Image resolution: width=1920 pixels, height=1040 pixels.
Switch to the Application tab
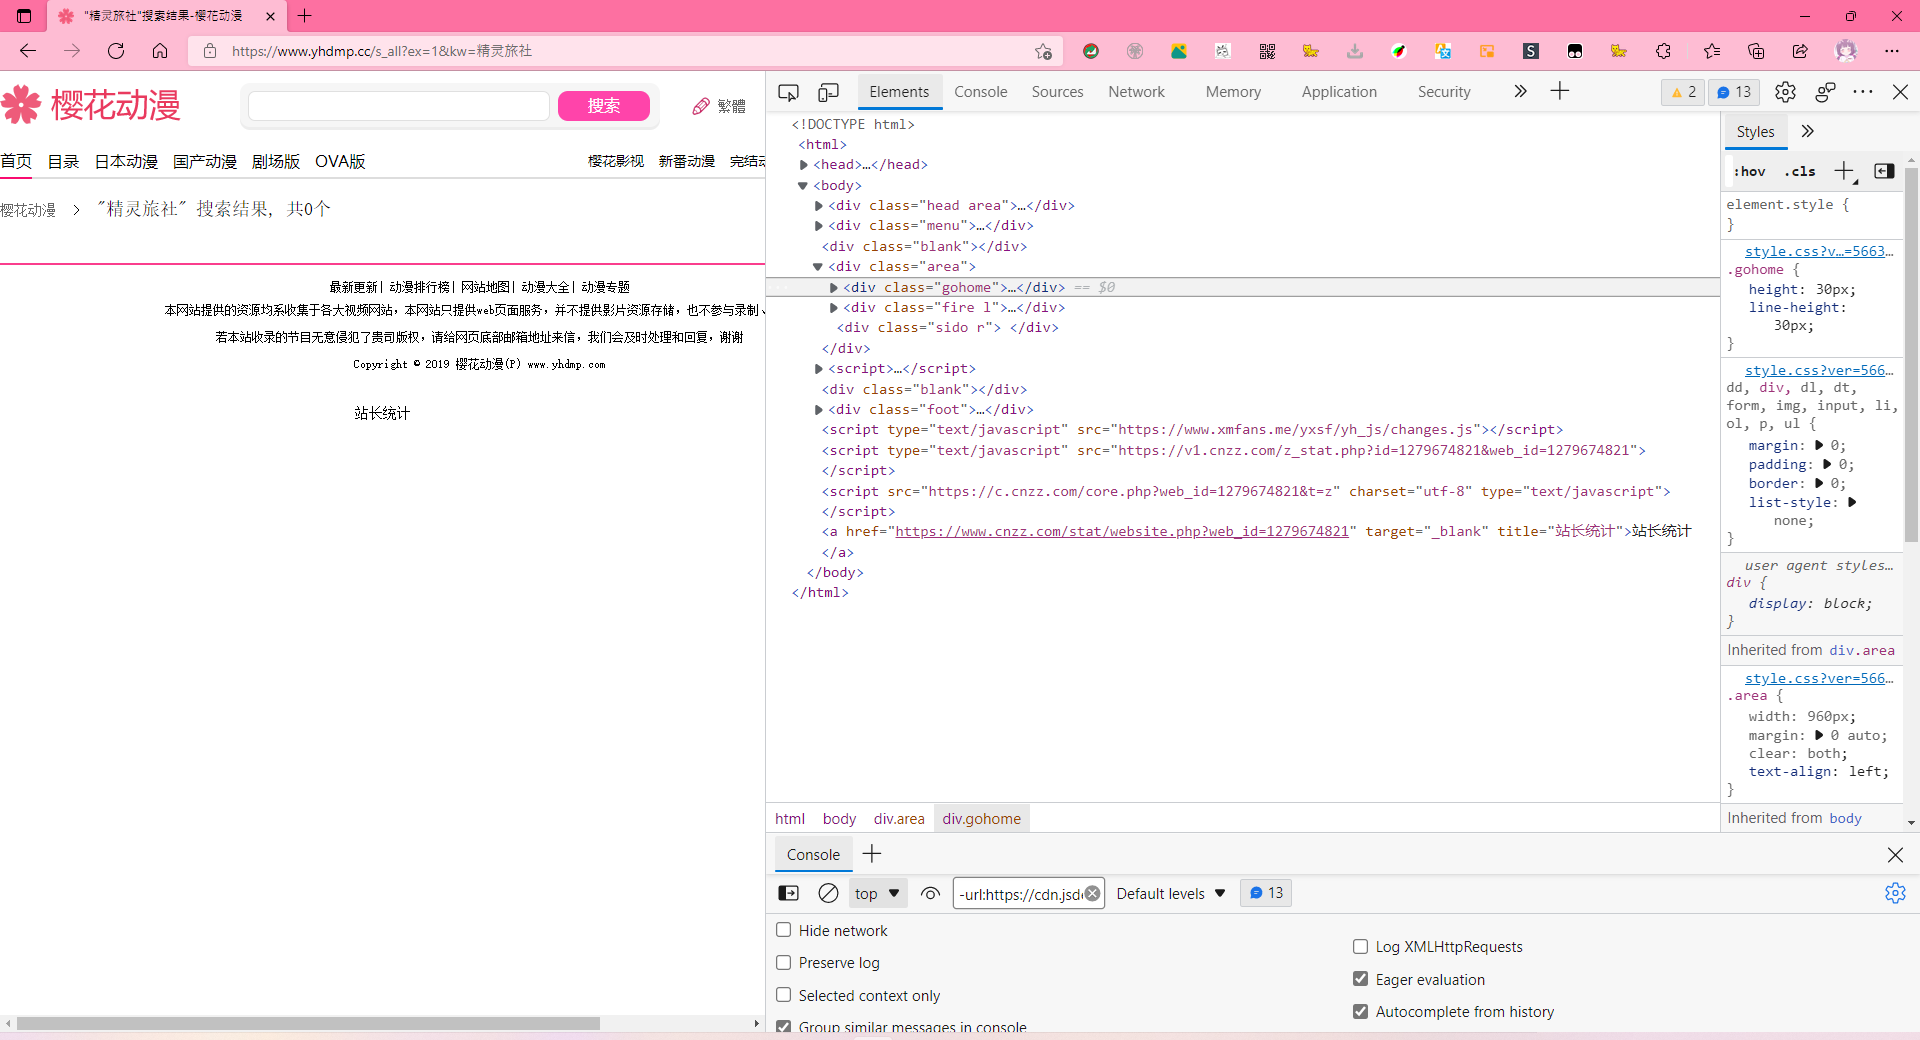click(1339, 92)
